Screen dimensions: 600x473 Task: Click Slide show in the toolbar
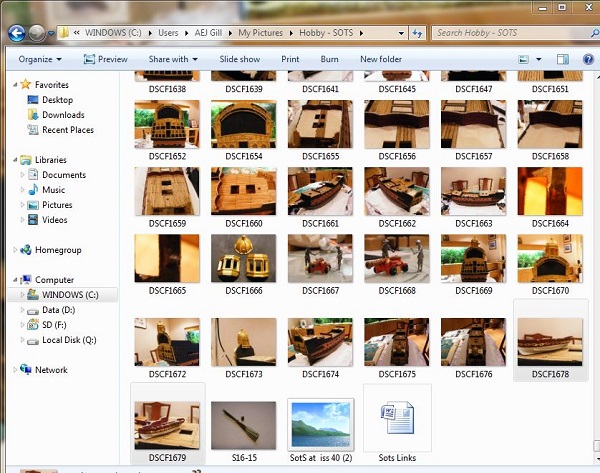pyautogui.click(x=240, y=59)
